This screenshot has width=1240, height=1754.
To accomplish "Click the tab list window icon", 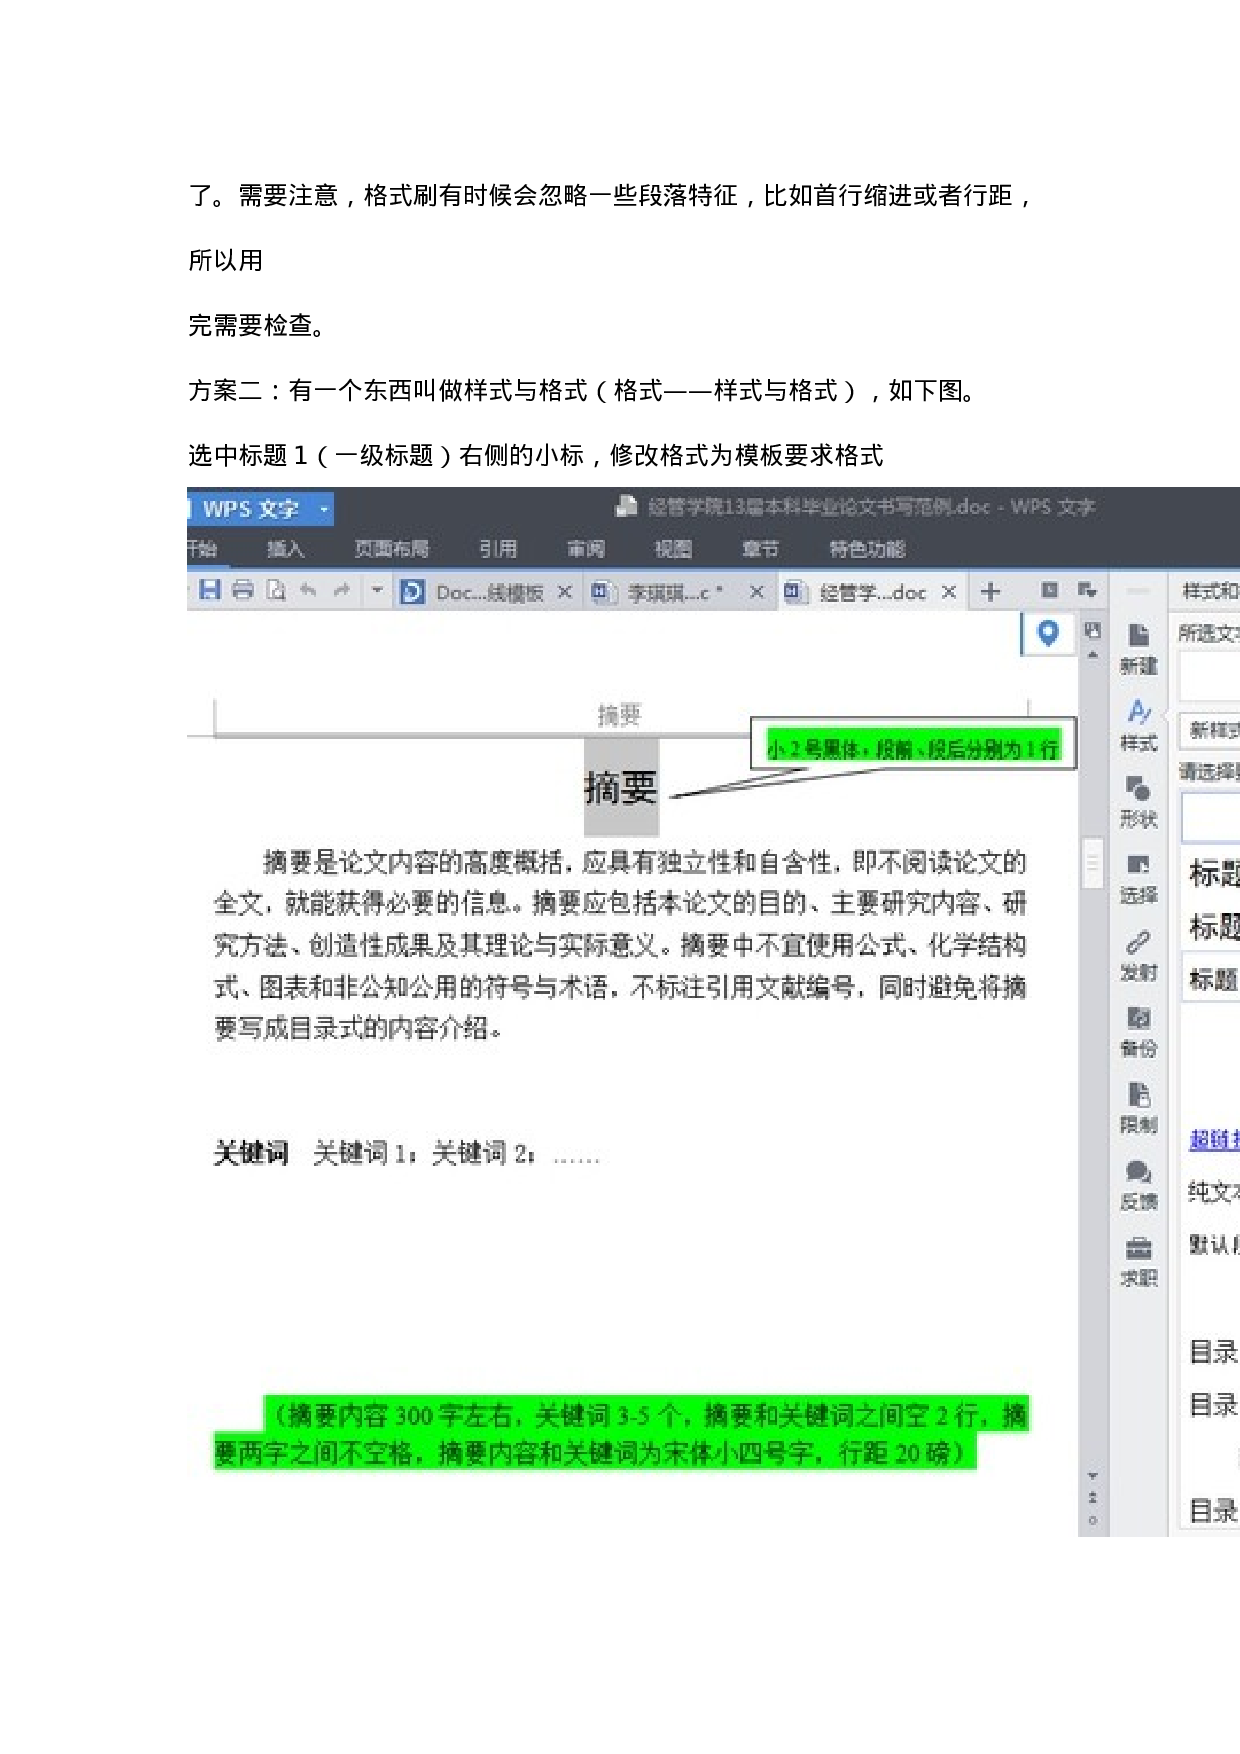I will (1050, 590).
